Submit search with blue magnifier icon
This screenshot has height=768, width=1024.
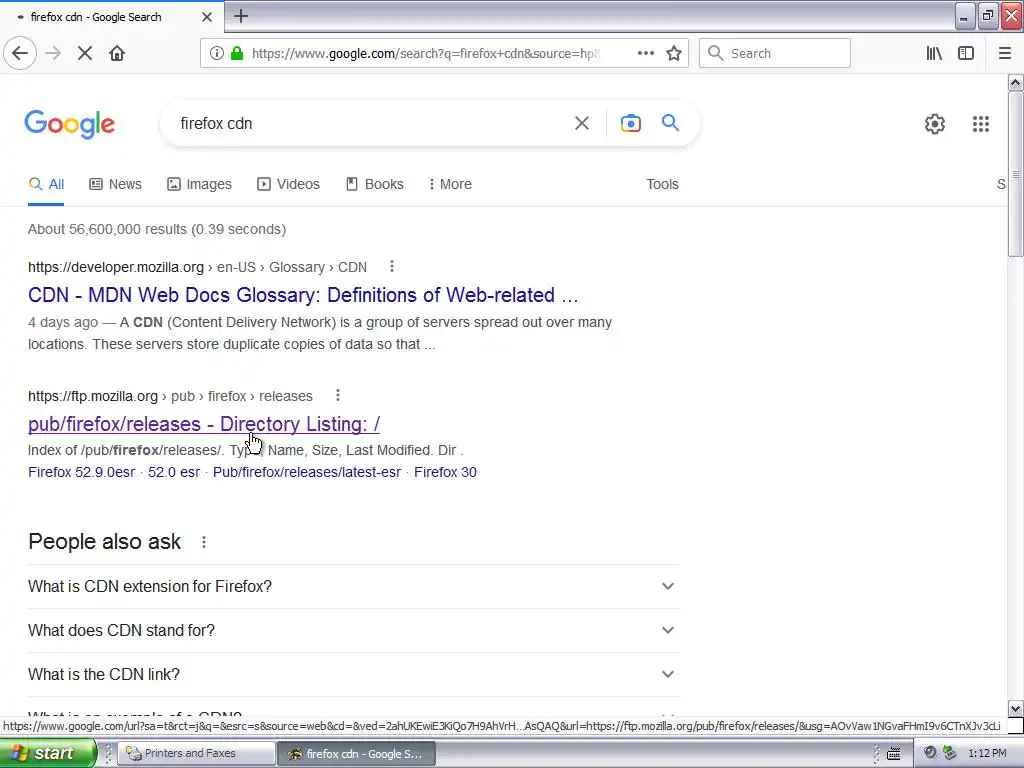[x=670, y=122]
